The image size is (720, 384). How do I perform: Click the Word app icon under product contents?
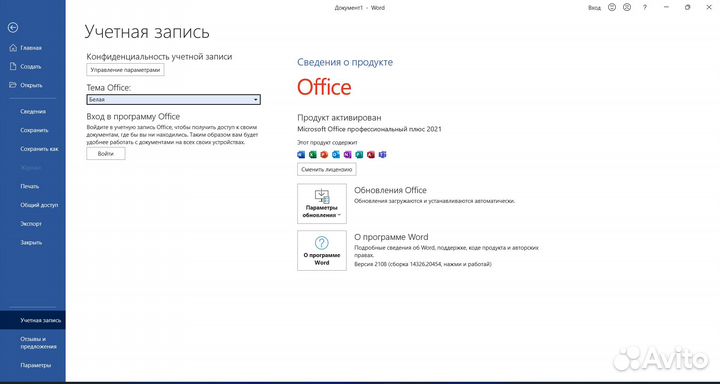[301, 155]
